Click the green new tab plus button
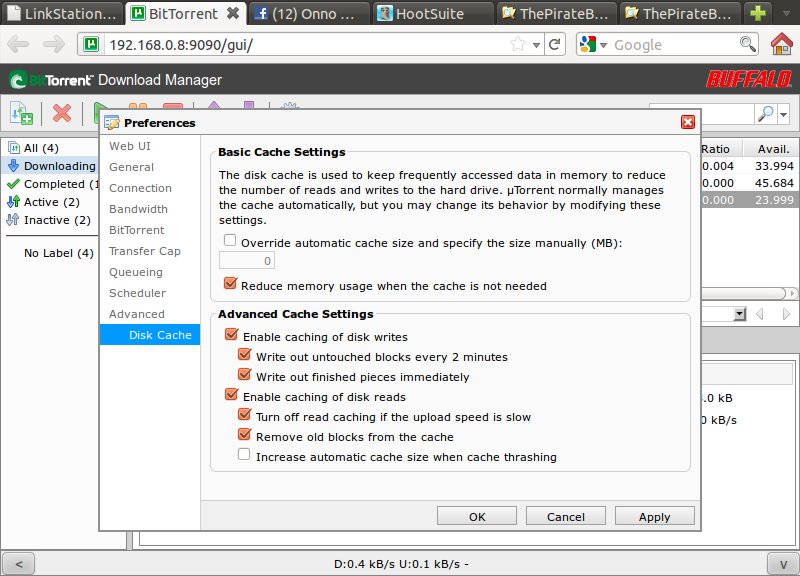This screenshot has width=800, height=576. pyautogui.click(x=759, y=14)
